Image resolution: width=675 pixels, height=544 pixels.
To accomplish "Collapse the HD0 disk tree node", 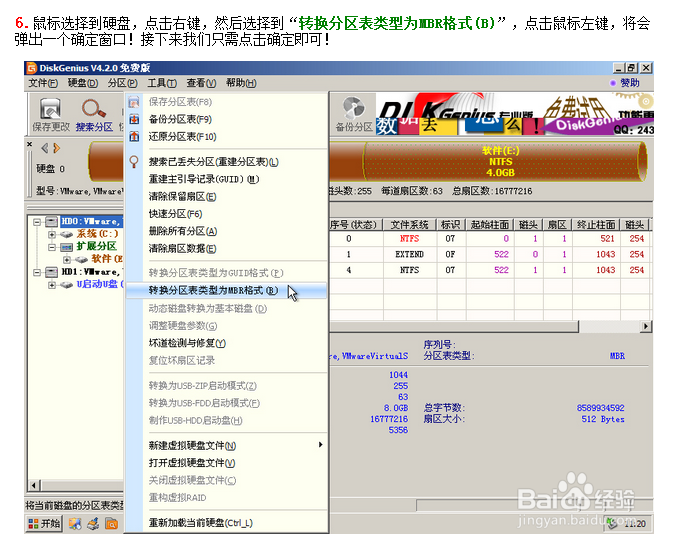I will (x=37, y=222).
